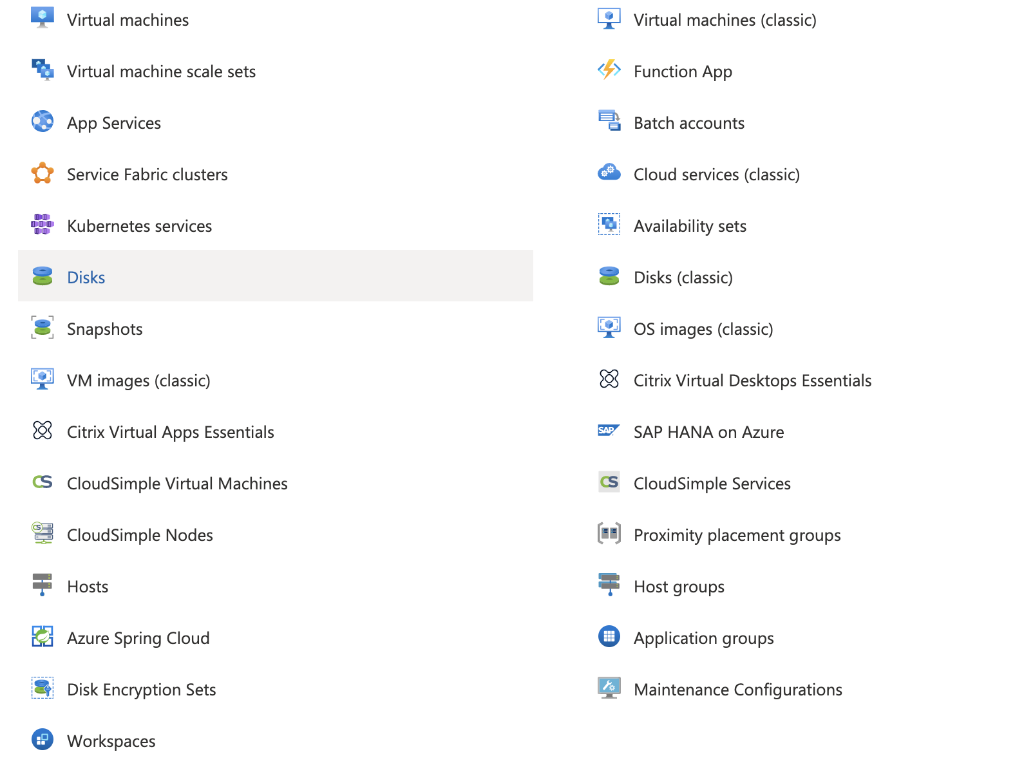Open Citrix Virtual Desktops Essentials link
Viewport: 1024px width, 783px height.
(753, 381)
